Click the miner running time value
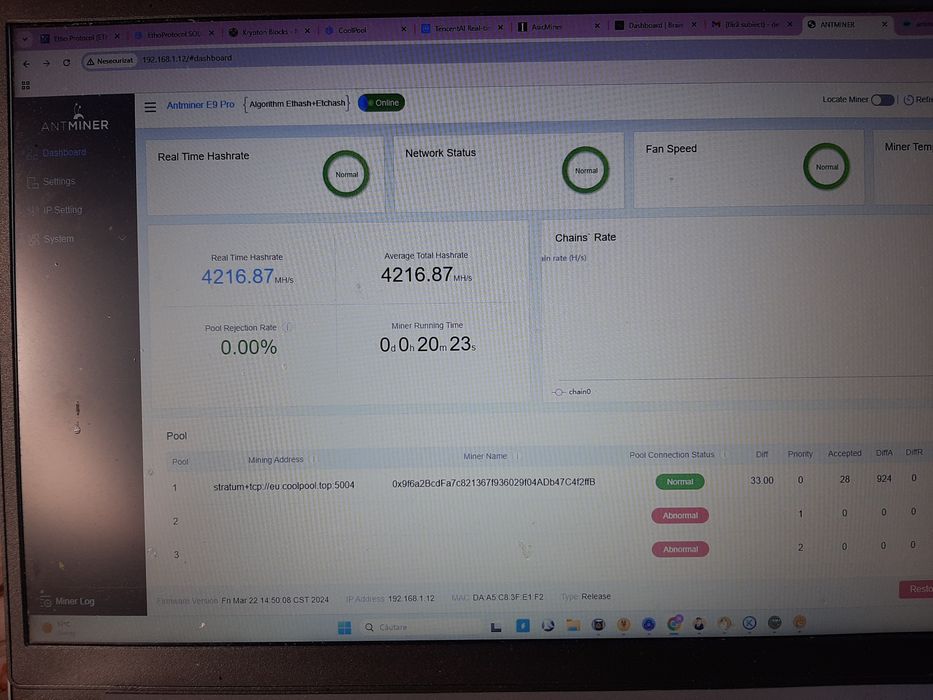This screenshot has width=933, height=700. point(428,344)
